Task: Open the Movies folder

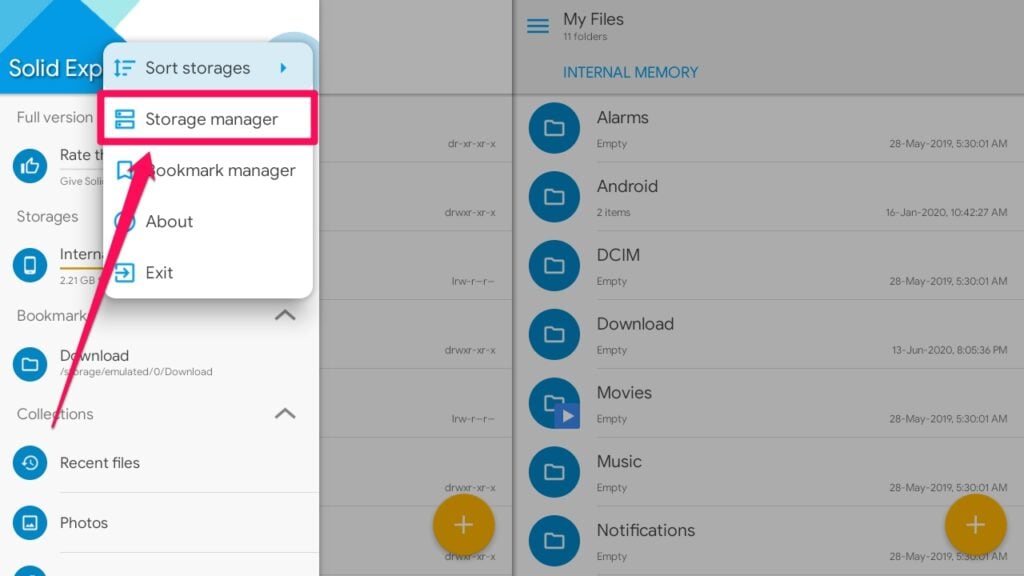Action: 769,403
